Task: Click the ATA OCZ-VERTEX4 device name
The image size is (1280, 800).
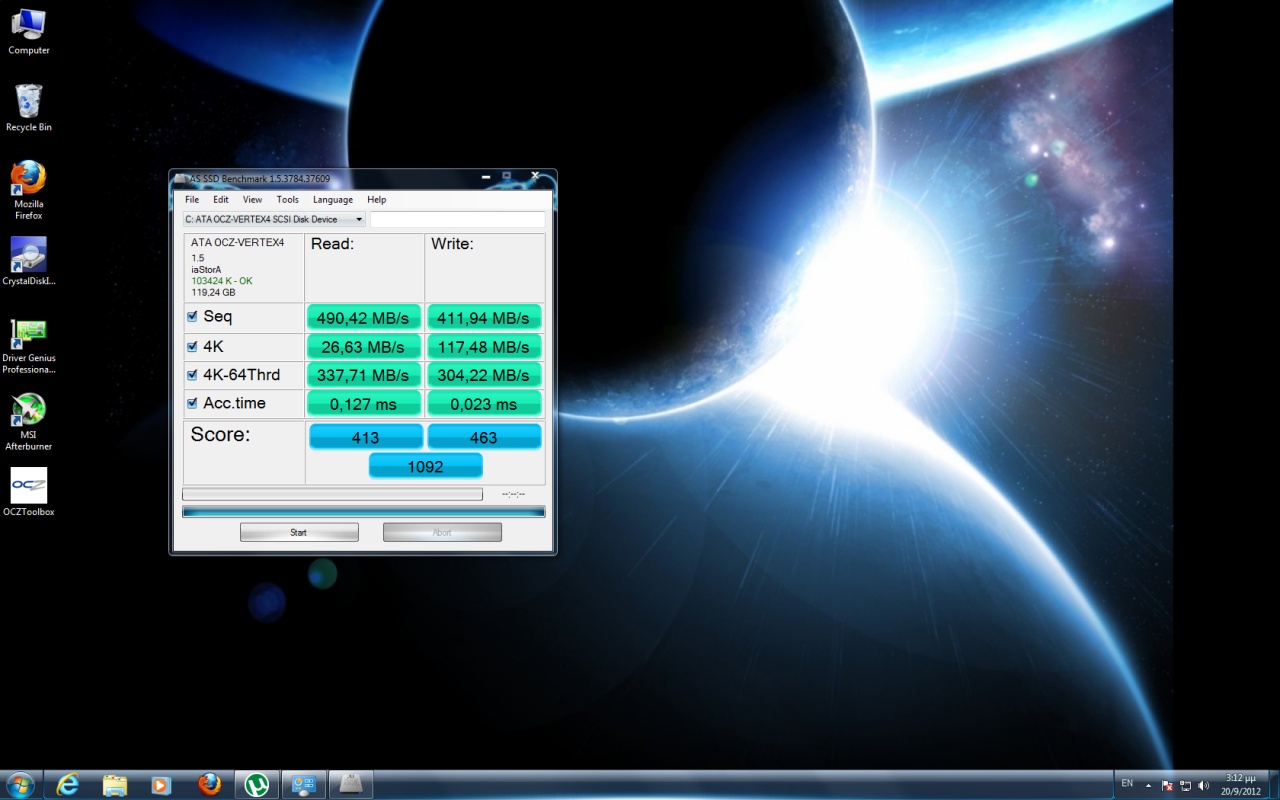Action: pyautogui.click(x=237, y=242)
